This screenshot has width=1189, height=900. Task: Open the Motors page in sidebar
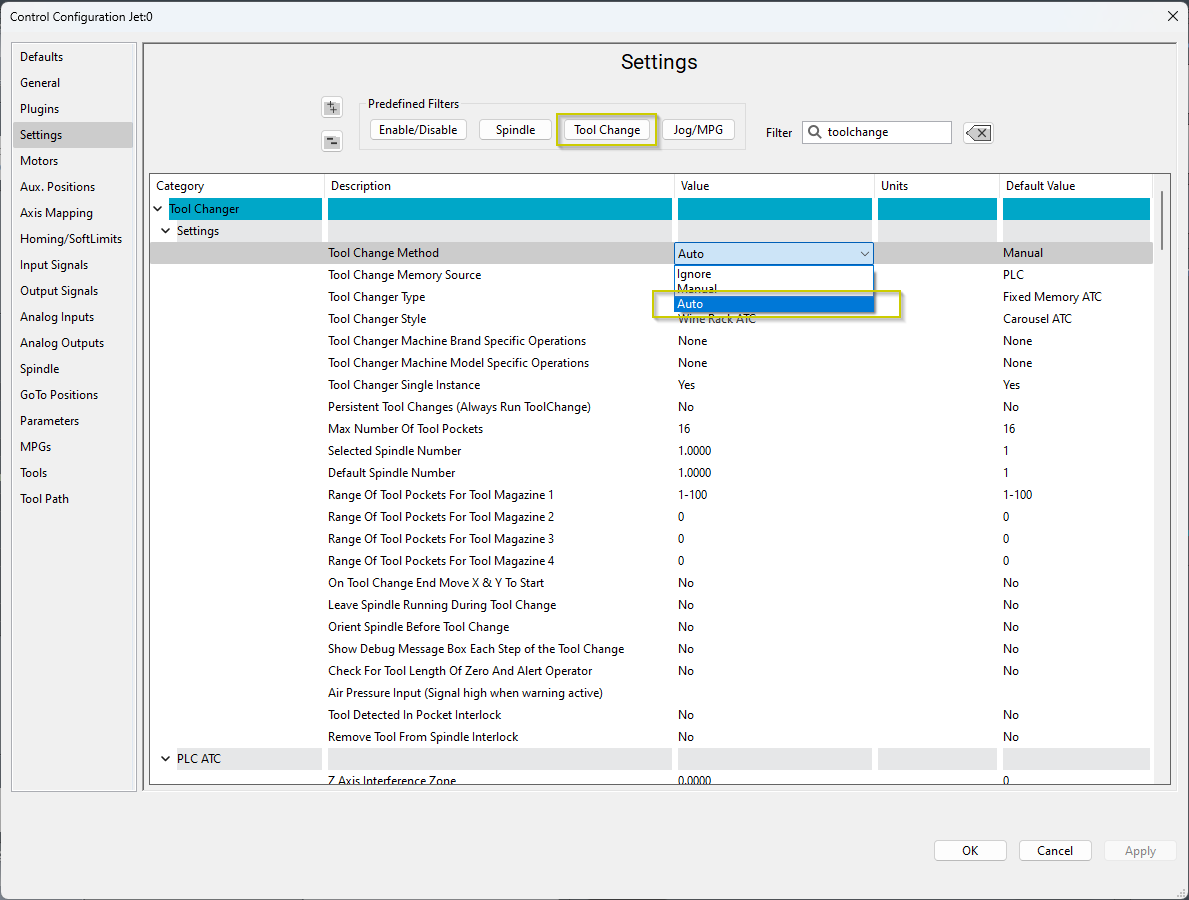pos(39,161)
